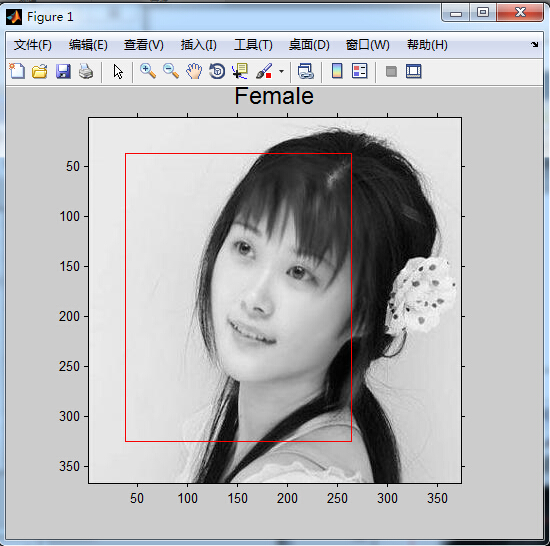550x546 pixels.
Task: Activate the Zoom Out magnifier tool
Action: pos(171,71)
